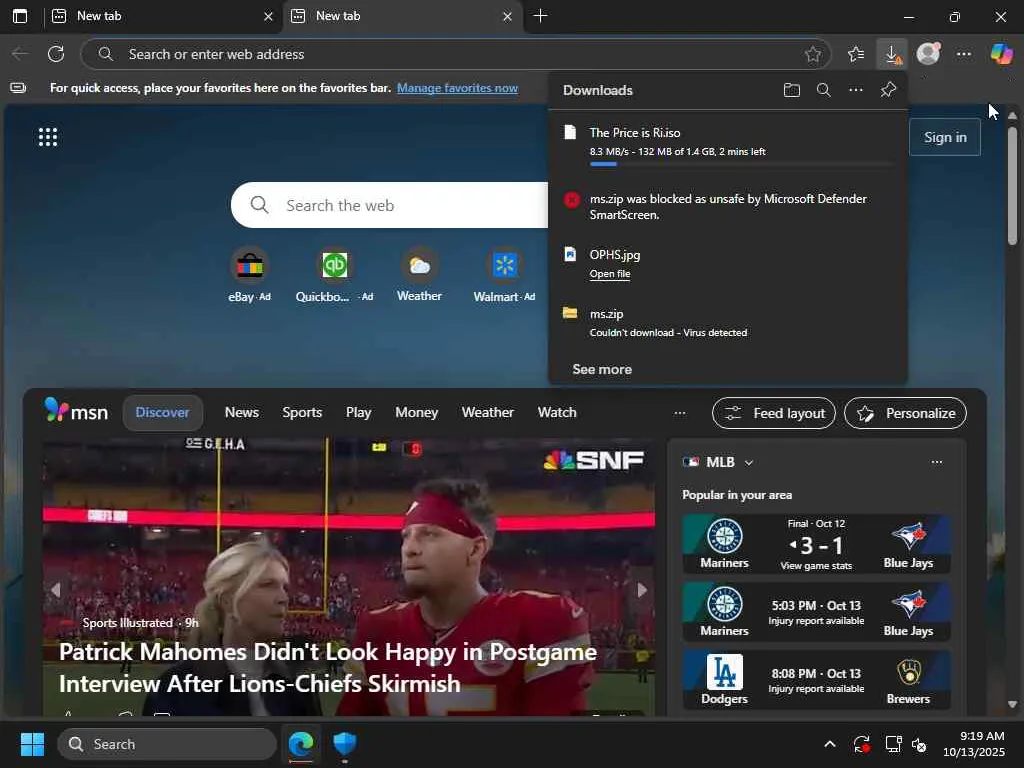Viewport: 1024px width, 768px height.
Task: Open MLB card more options menu
Action: 936,462
